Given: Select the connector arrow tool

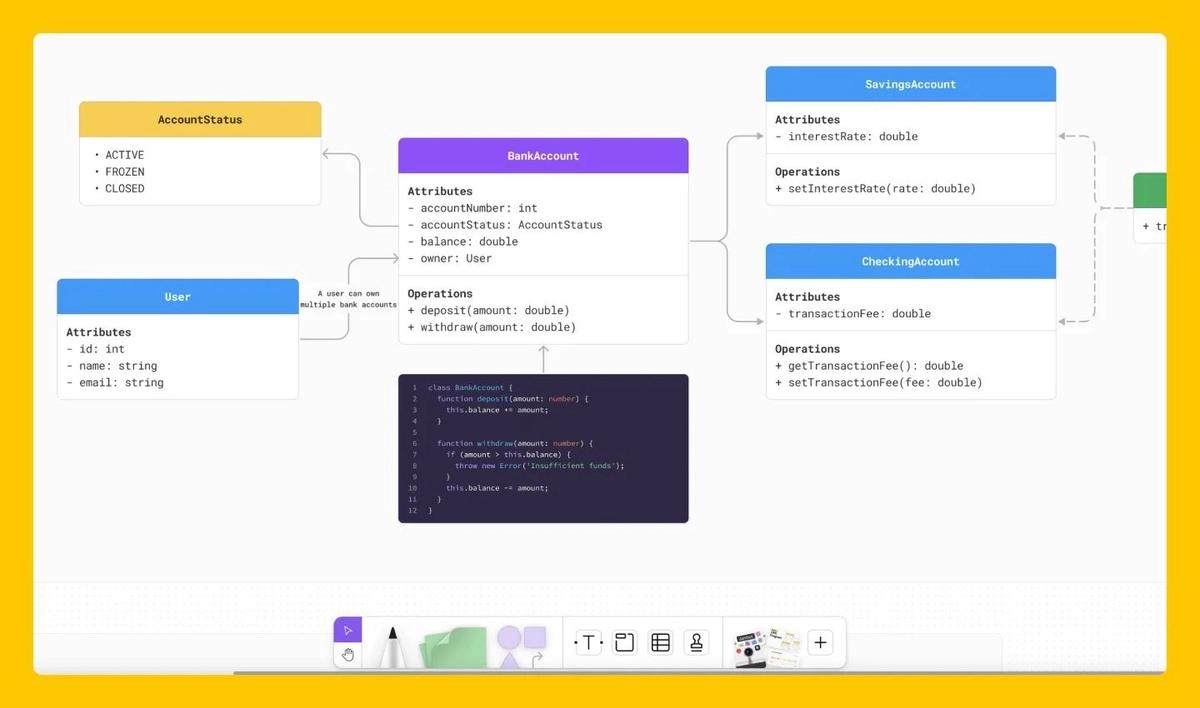Looking at the screenshot, I should point(537,655).
